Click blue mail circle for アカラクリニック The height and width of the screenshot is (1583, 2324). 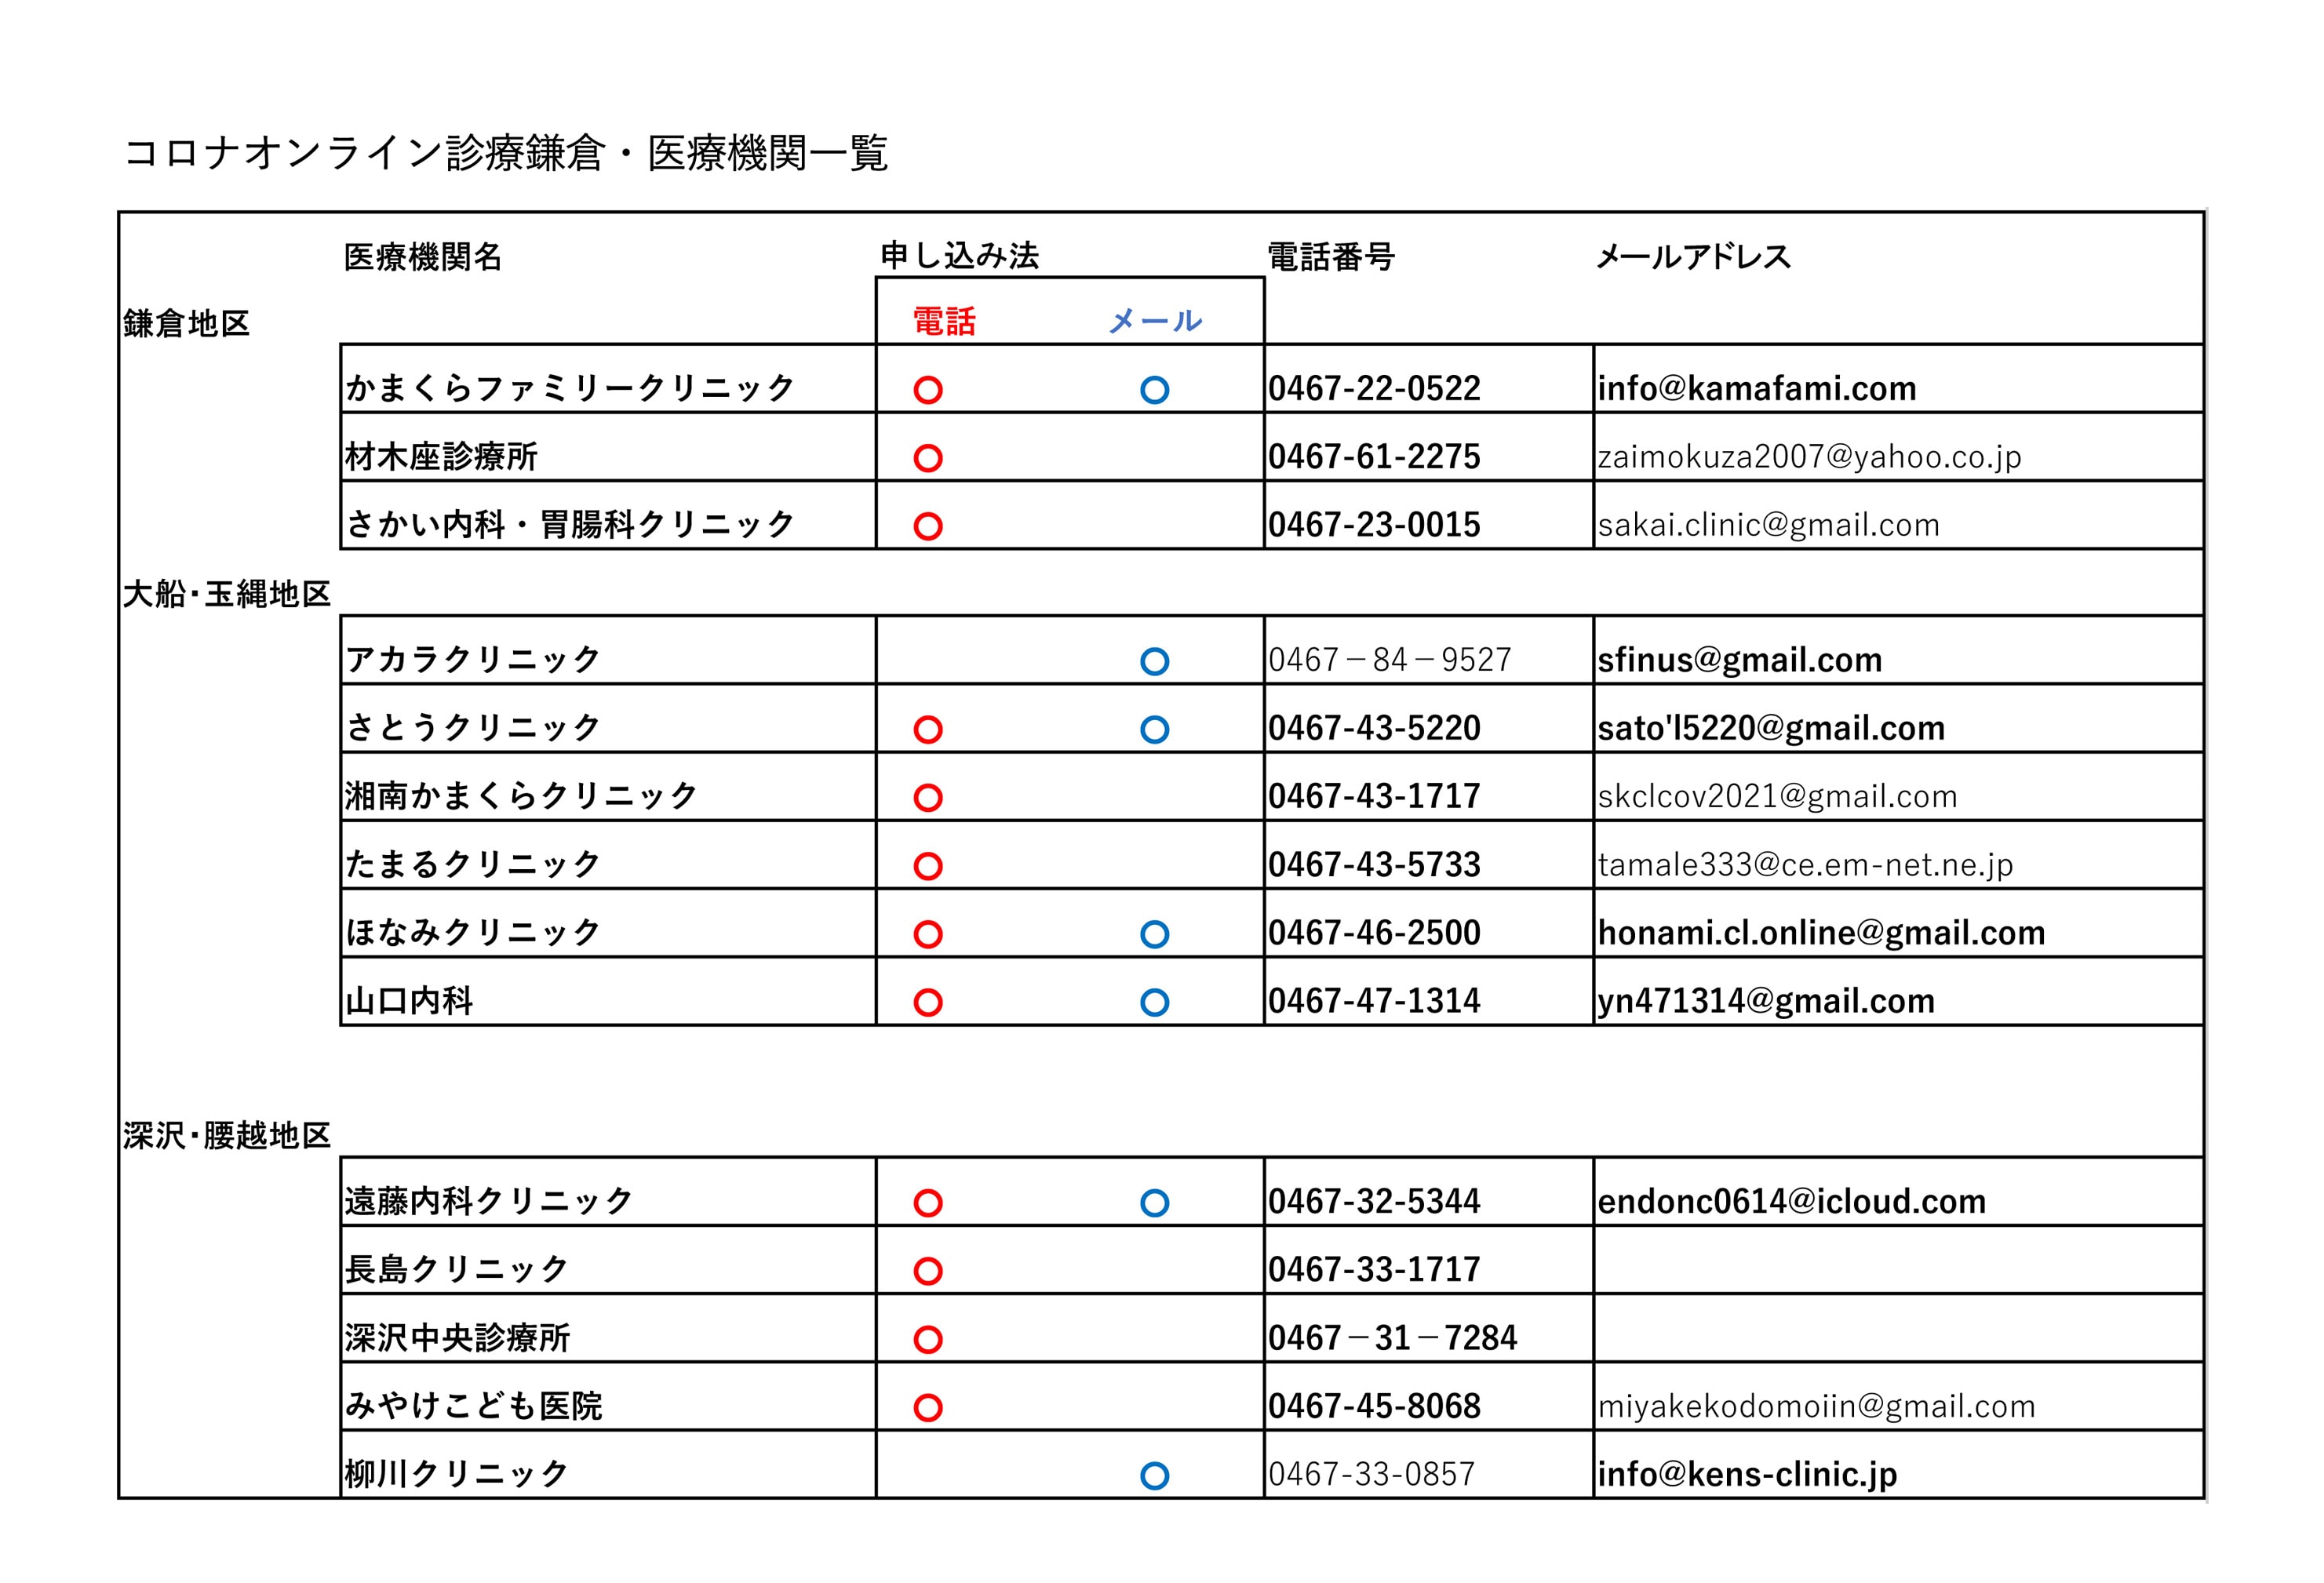[x=1154, y=661]
